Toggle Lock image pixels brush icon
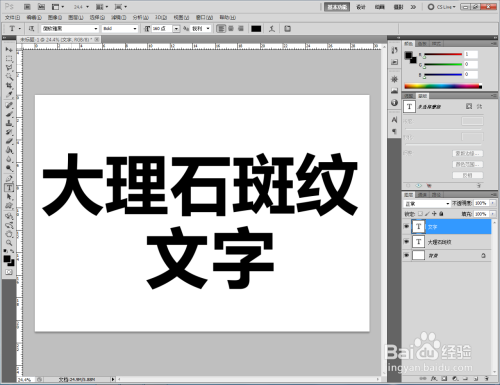The width and height of the screenshot is (500, 385). (427, 214)
